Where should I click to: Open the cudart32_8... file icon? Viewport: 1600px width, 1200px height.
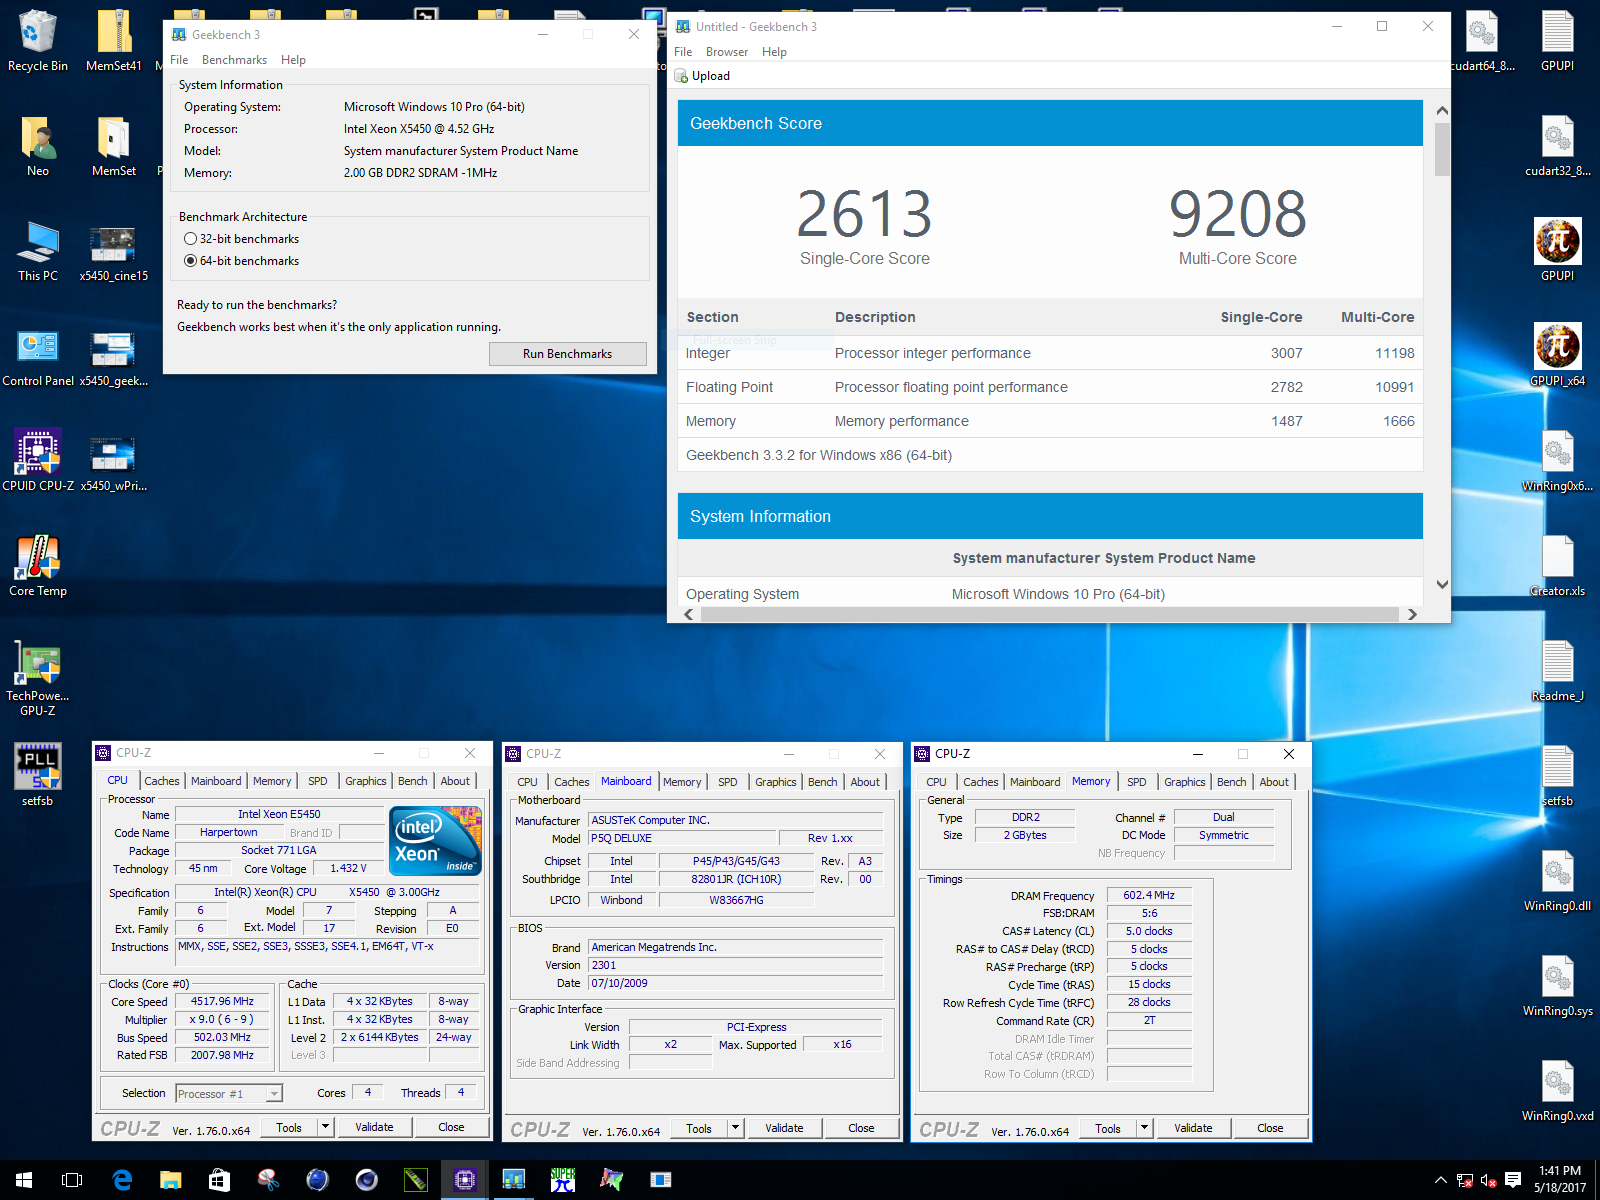coord(1557,145)
